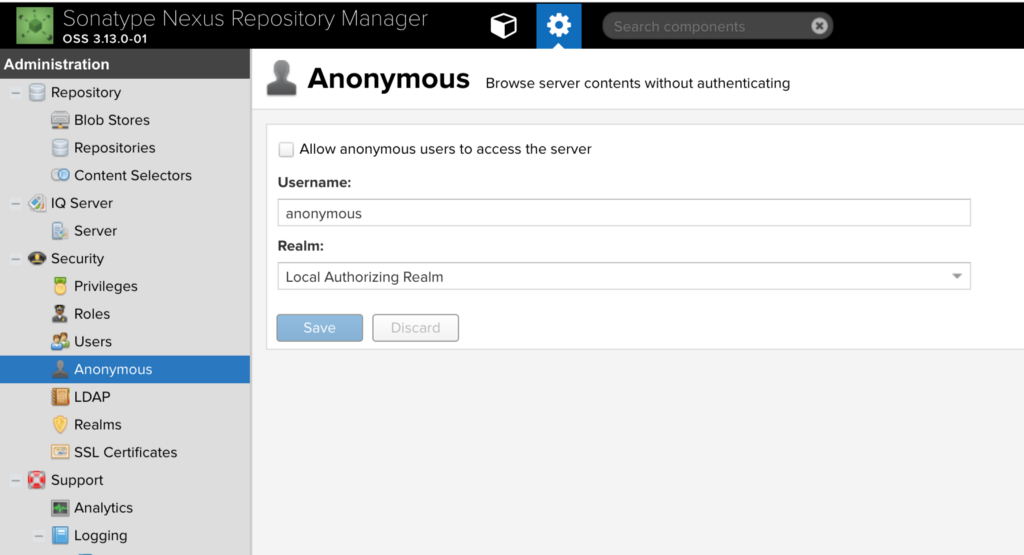Click the Privileges medal icon
1024x555 pixels.
click(x=60, y=286)
